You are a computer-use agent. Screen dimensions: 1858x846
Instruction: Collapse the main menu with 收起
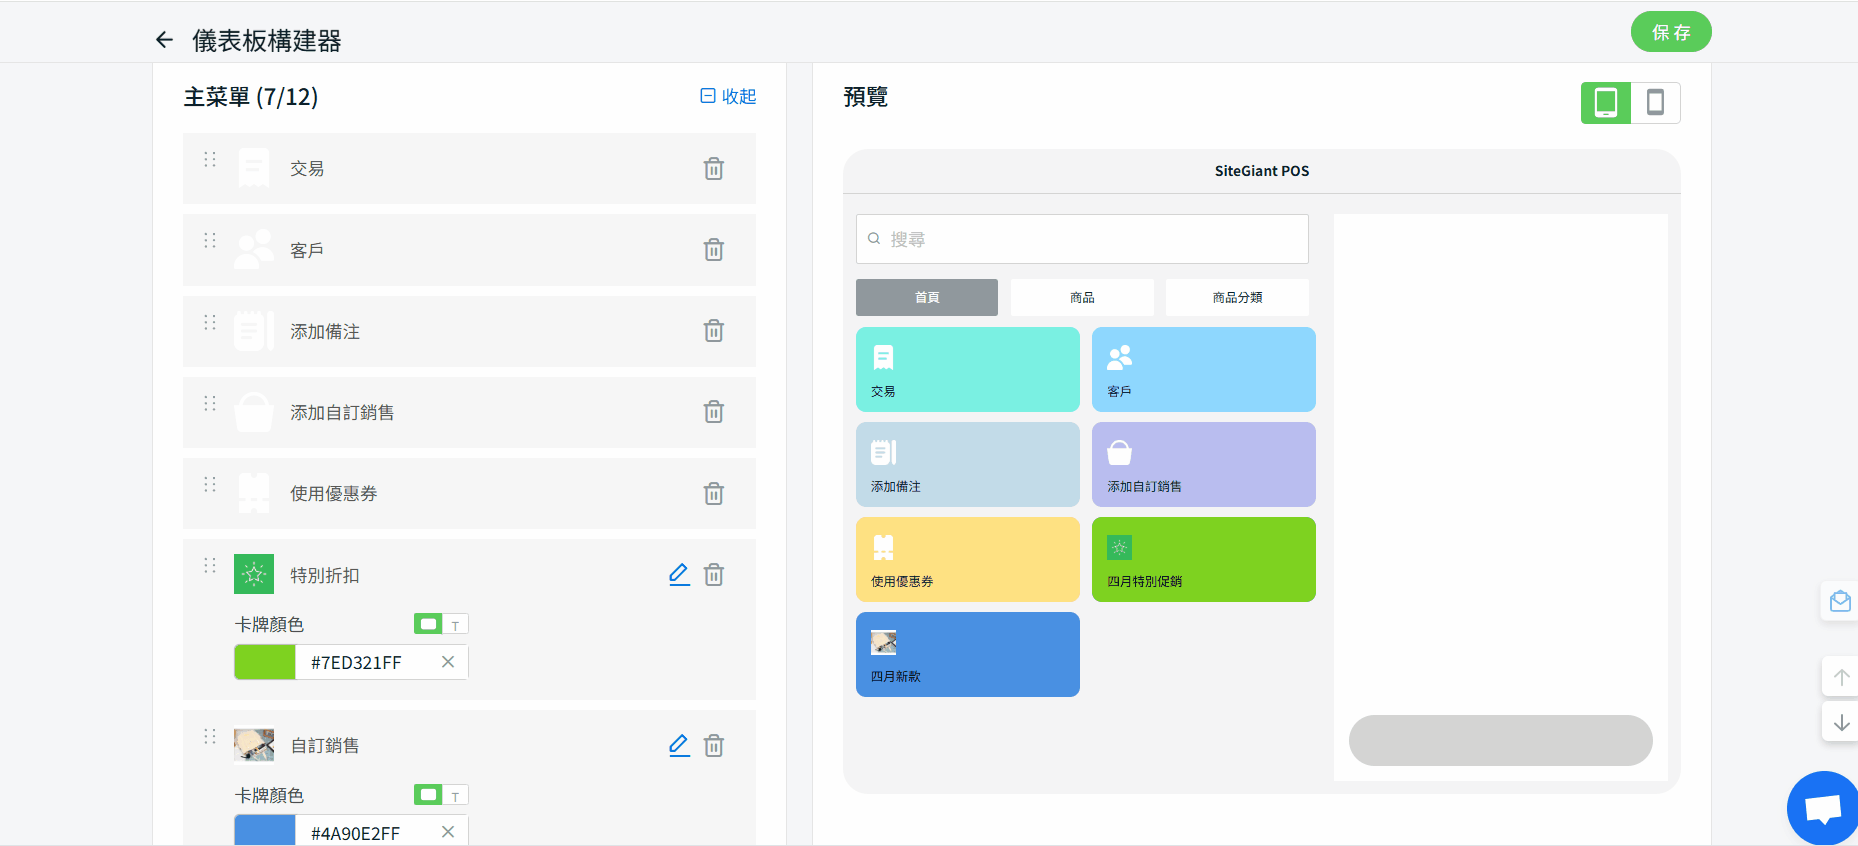tap(728, 96)
